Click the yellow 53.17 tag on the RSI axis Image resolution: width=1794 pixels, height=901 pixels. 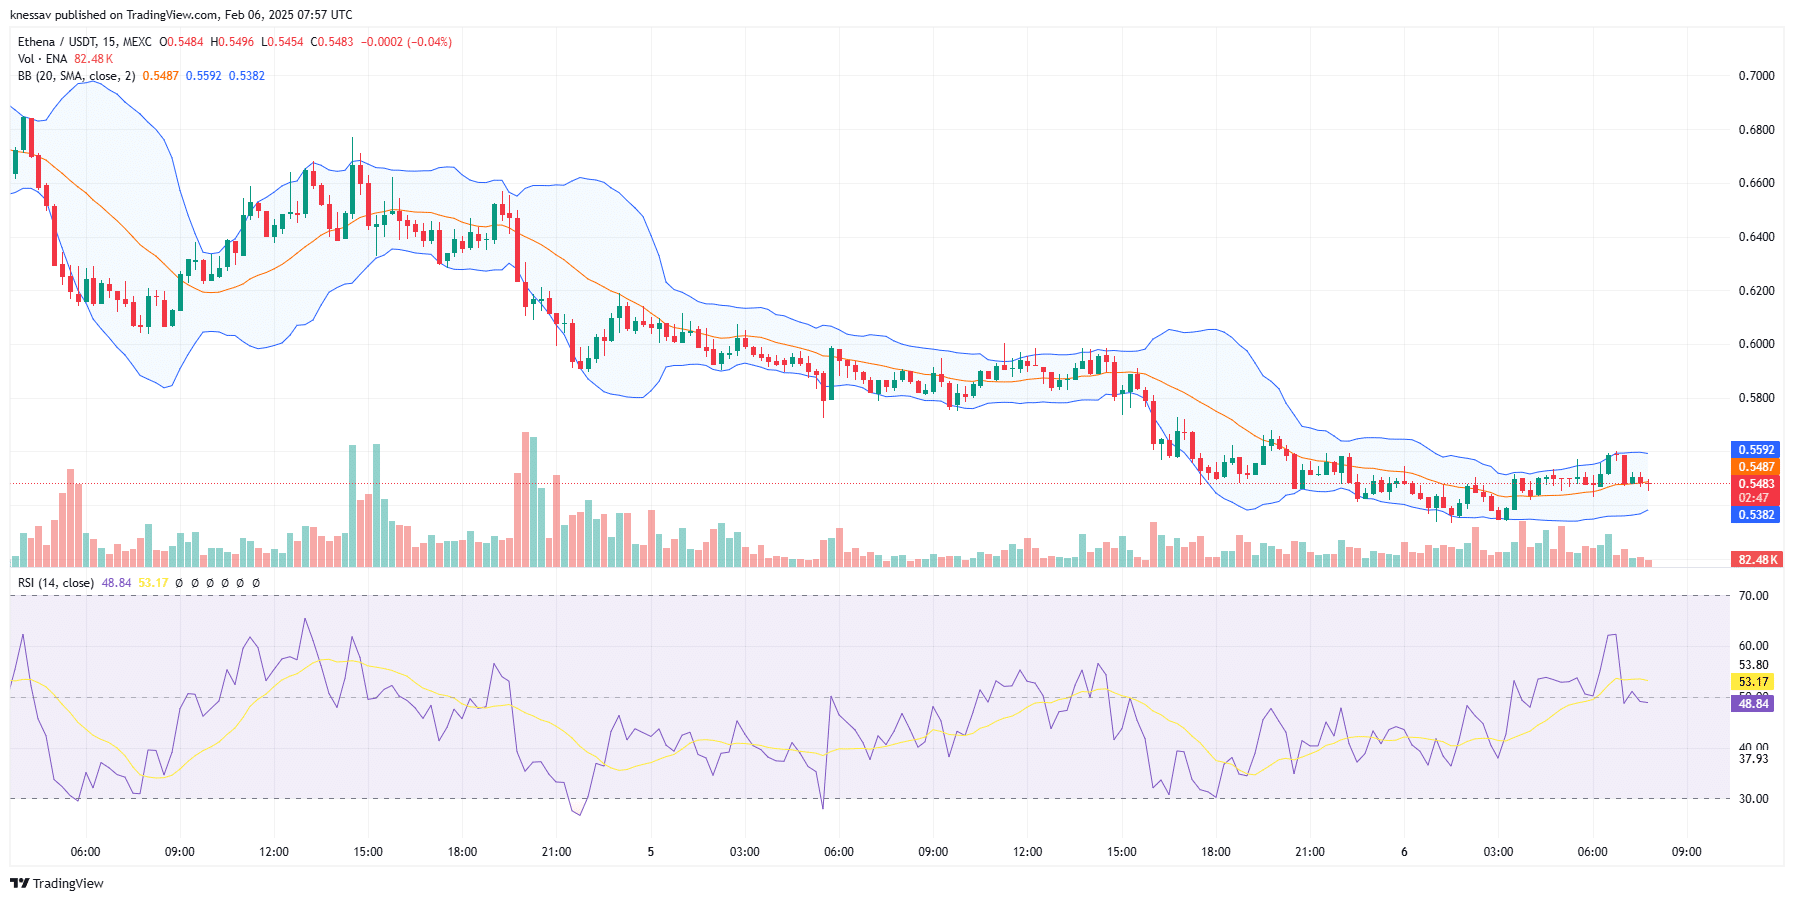tap(1752, 682)
